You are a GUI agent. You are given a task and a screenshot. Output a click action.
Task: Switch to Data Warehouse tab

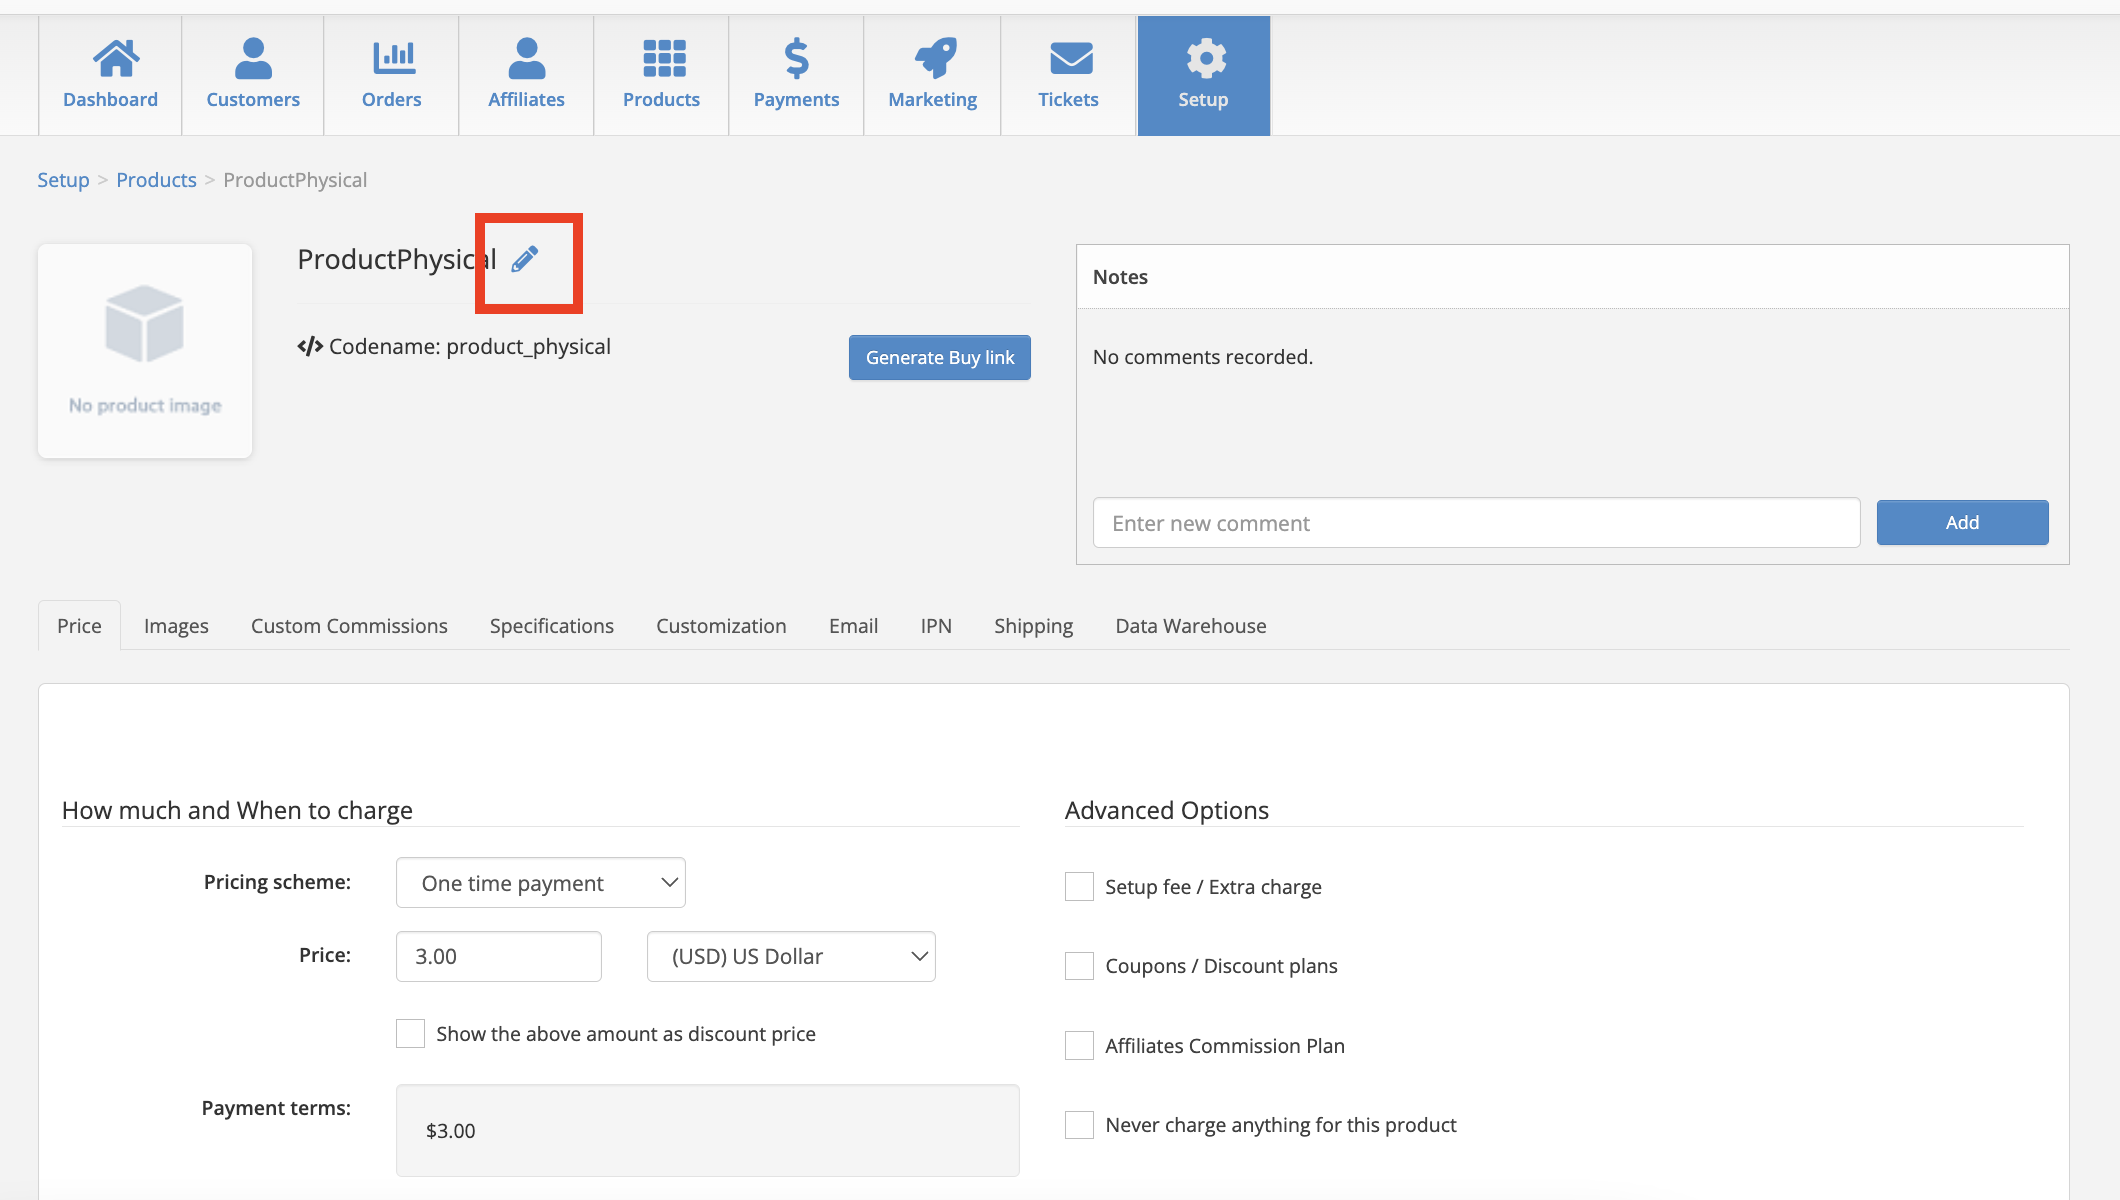[x=1191, y=625]
